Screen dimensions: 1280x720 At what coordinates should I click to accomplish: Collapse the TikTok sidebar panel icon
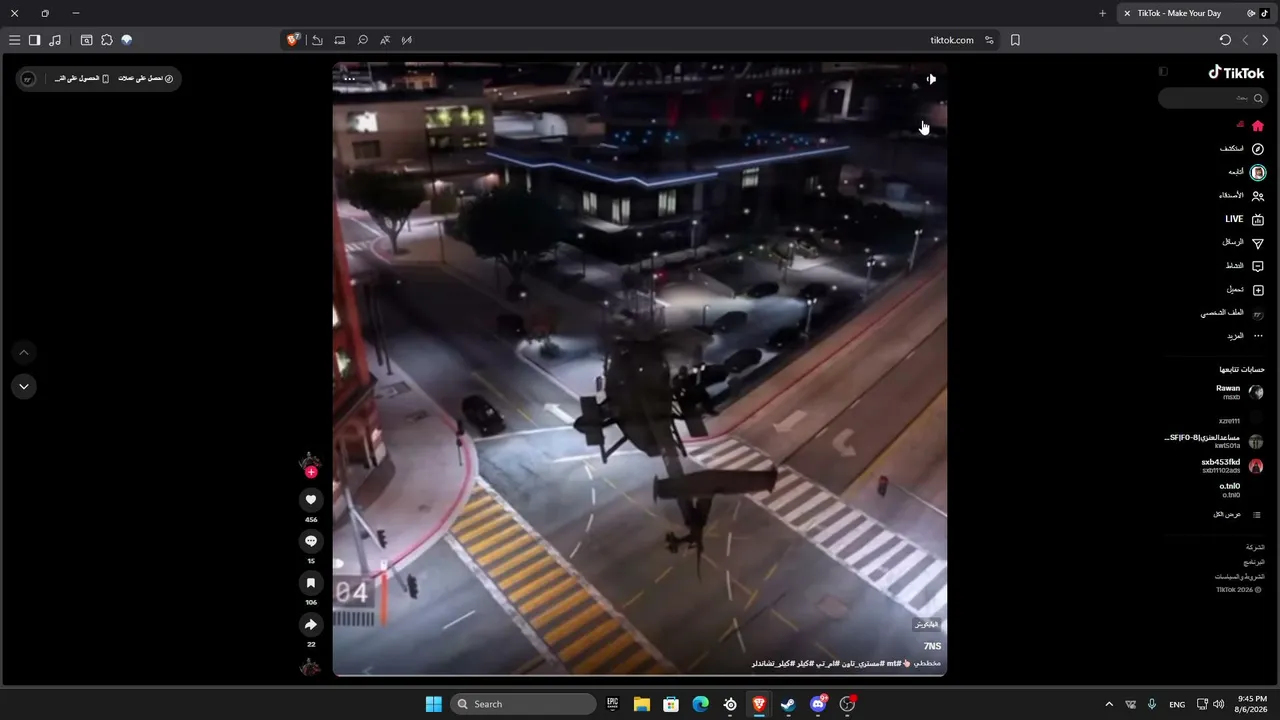tap(1163, 72)
